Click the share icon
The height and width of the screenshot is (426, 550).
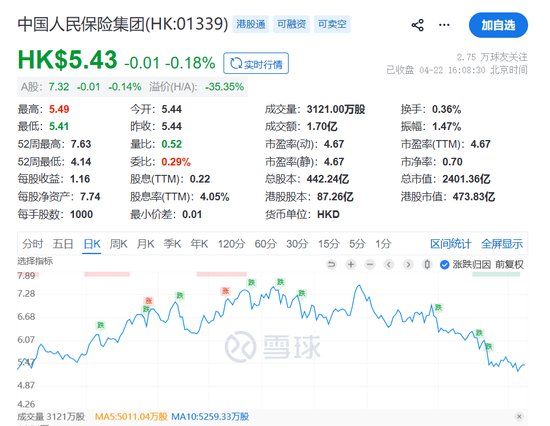click(417, 25)
